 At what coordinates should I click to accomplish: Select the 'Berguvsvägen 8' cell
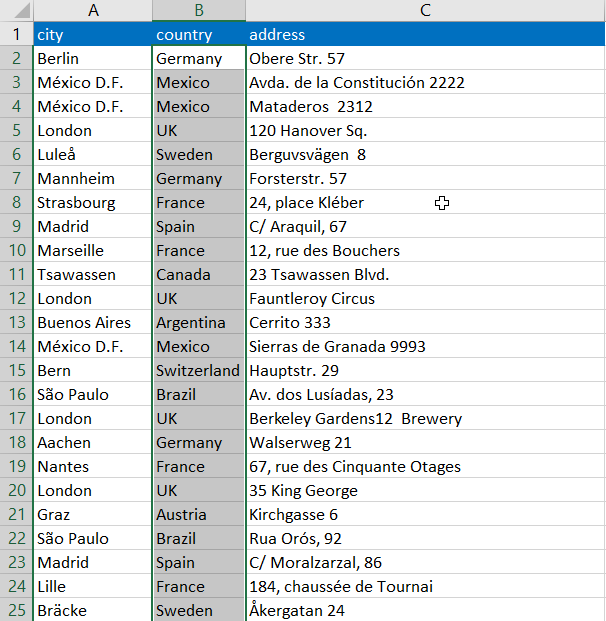[x=425, y=154]
